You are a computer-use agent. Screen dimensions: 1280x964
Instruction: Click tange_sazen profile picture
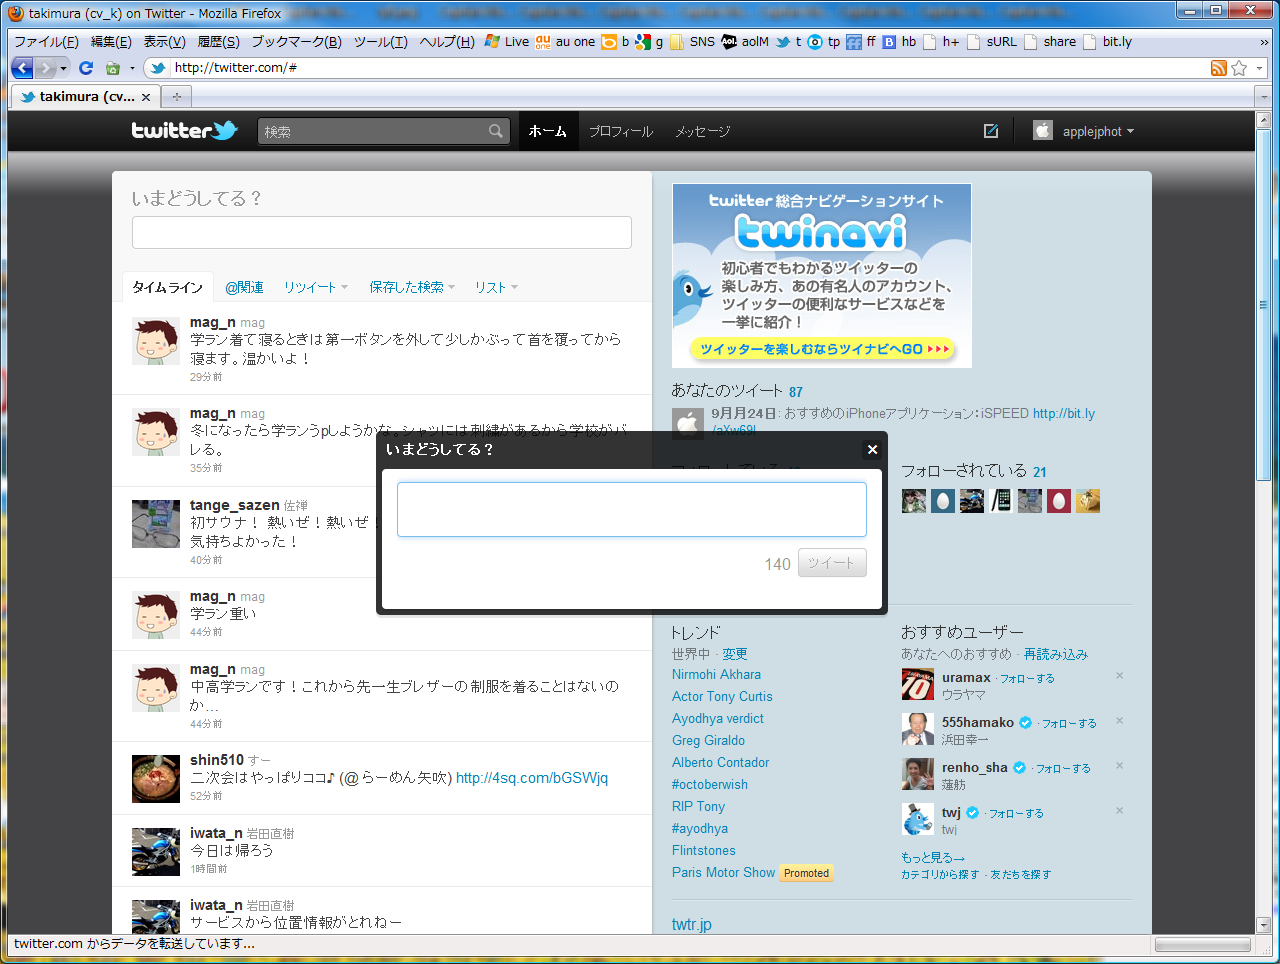(156, 524)
